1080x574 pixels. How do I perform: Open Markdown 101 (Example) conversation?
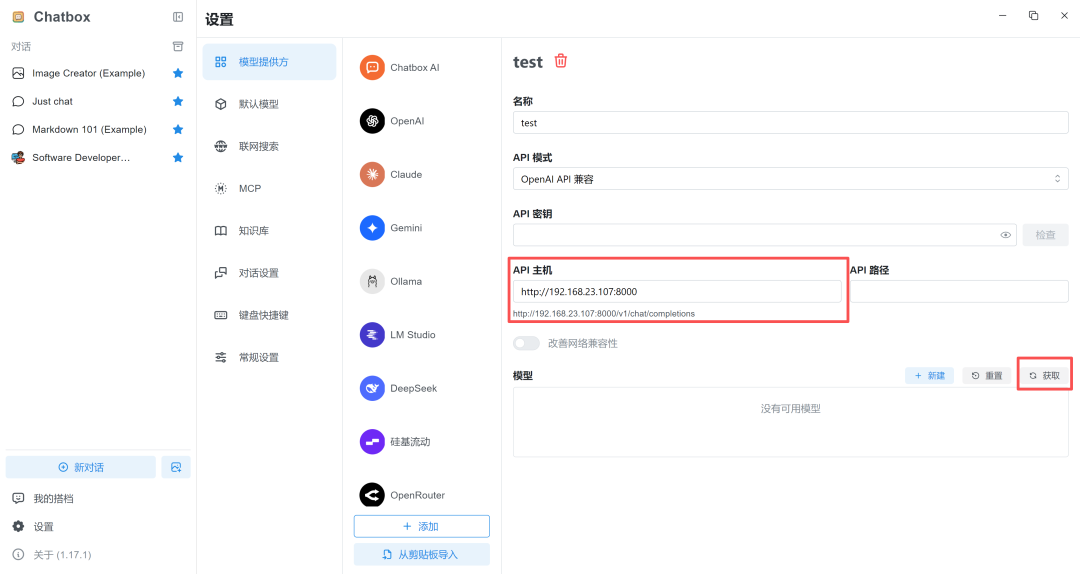(88, 130)
